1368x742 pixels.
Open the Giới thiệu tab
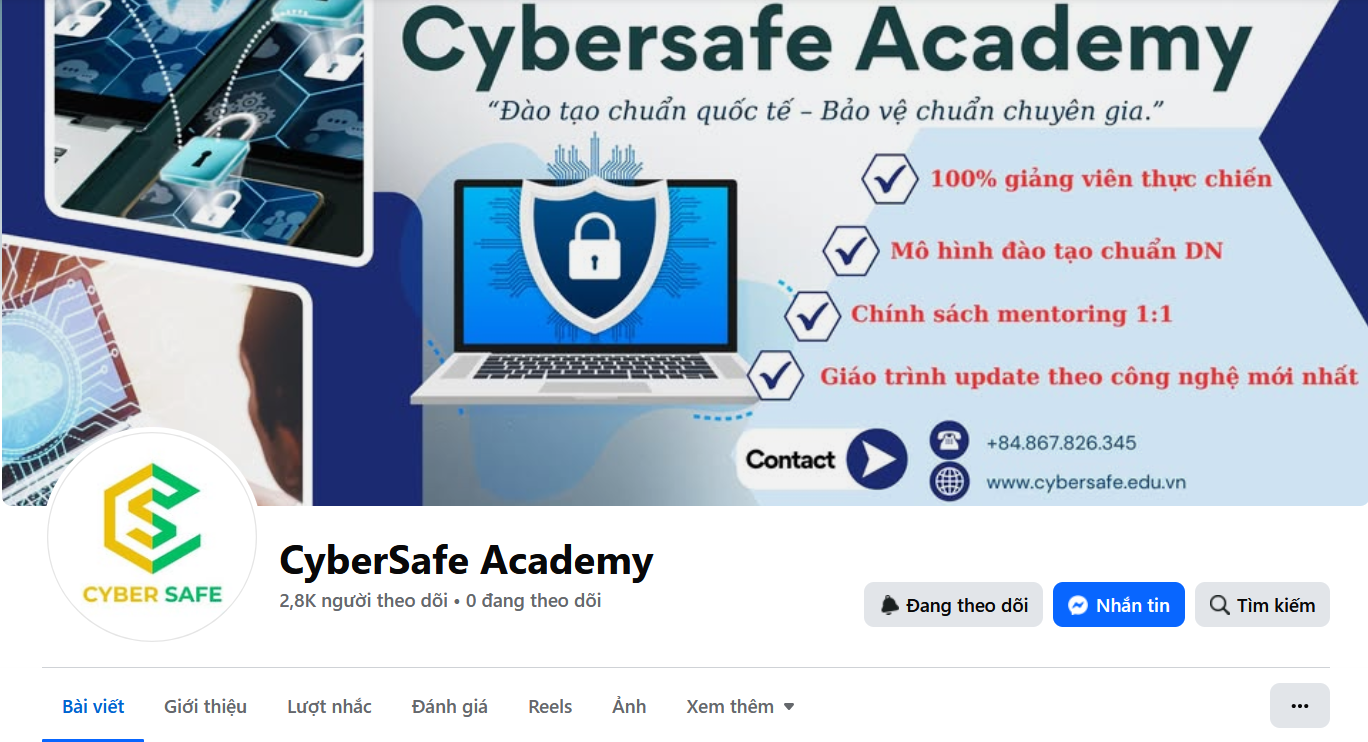coord(205,706)
